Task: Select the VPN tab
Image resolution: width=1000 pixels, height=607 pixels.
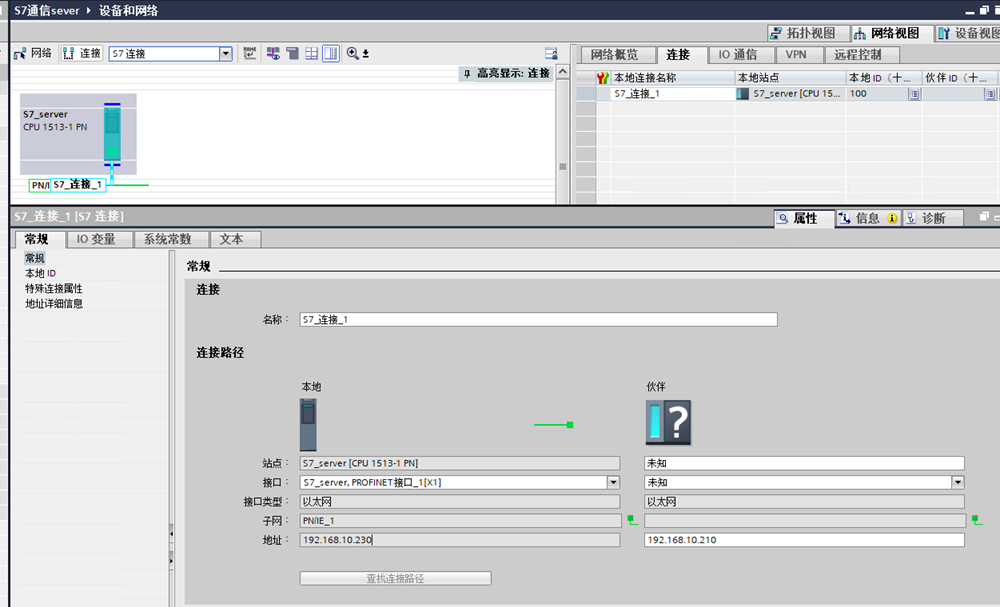Action: coord(796,55)
